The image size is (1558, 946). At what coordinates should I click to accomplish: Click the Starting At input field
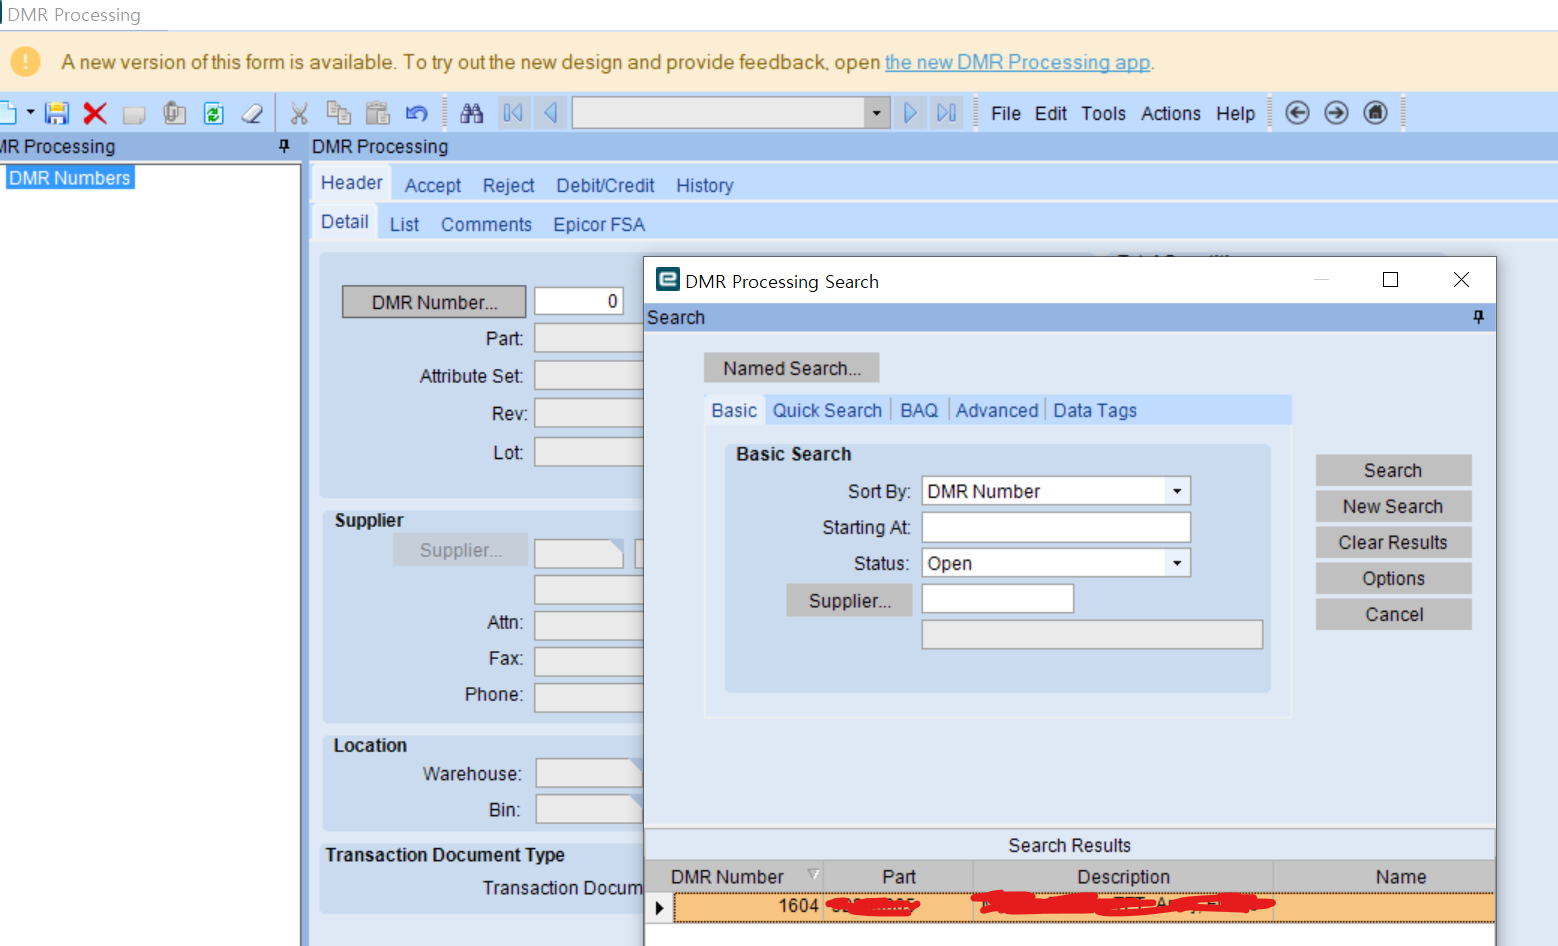1056,527
